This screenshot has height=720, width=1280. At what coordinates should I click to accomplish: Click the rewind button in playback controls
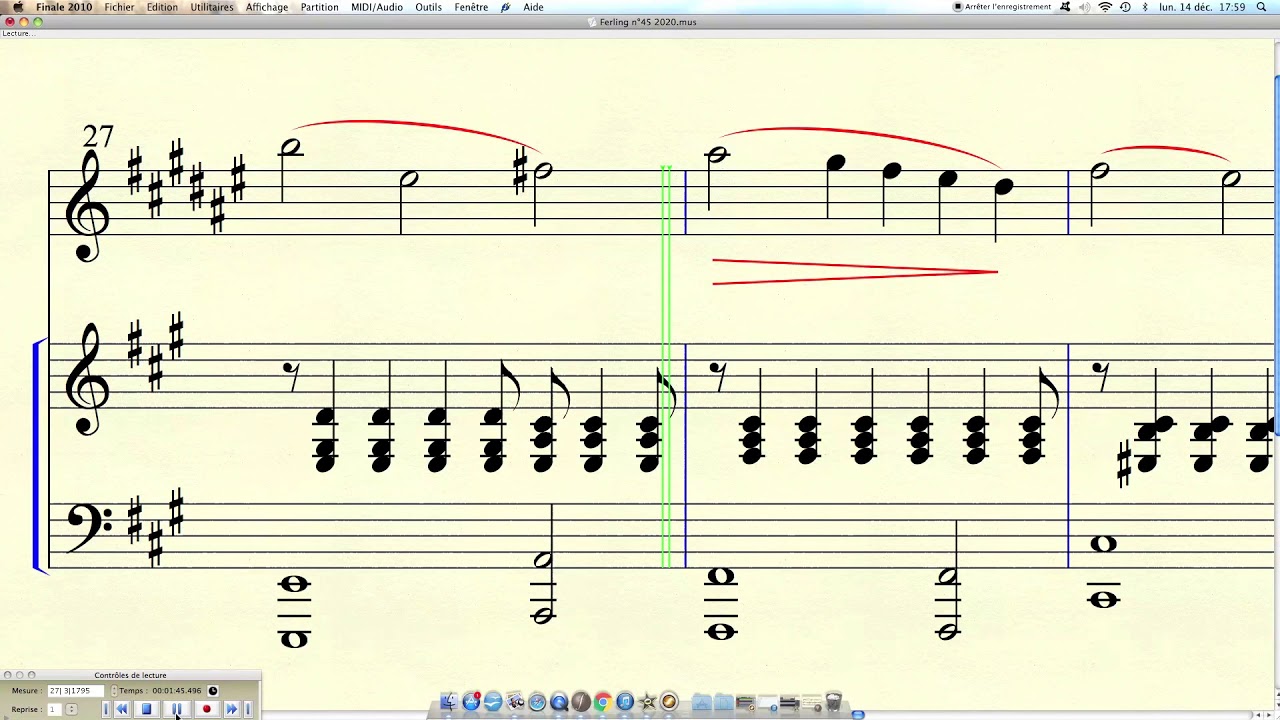click(x=122, y=709)
